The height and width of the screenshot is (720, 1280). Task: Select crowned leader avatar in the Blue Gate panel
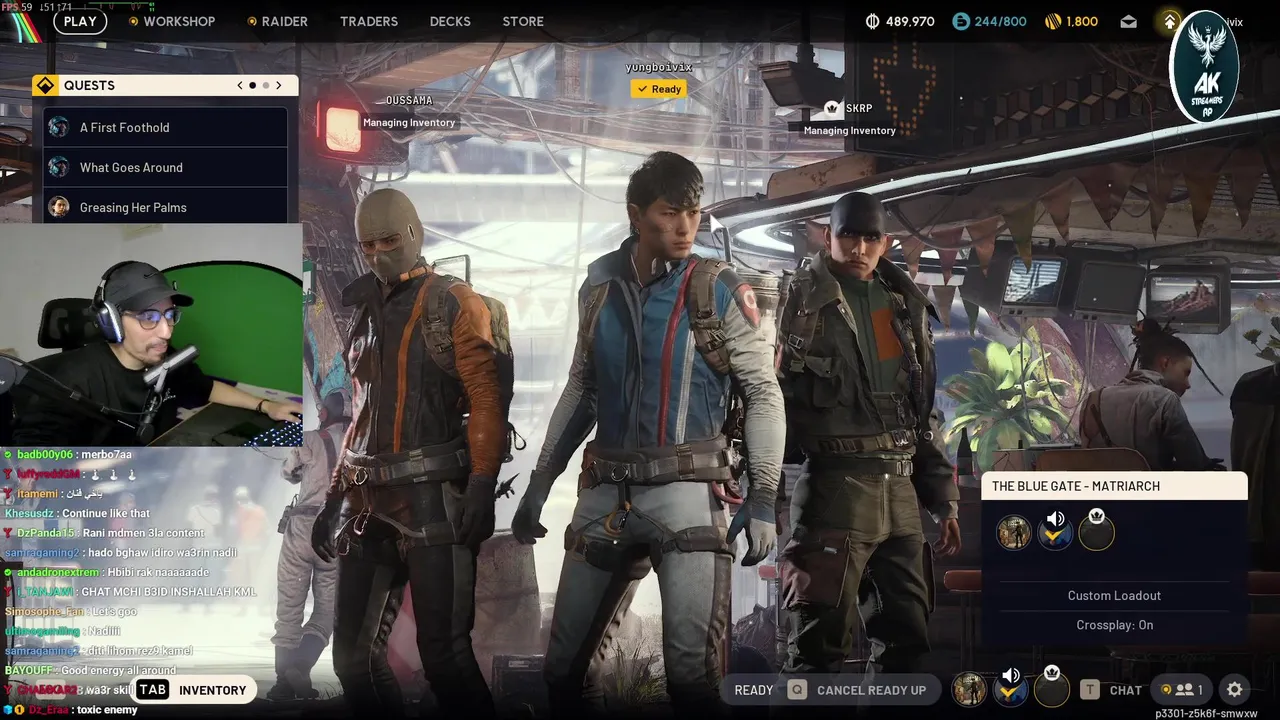point(1096,533)
